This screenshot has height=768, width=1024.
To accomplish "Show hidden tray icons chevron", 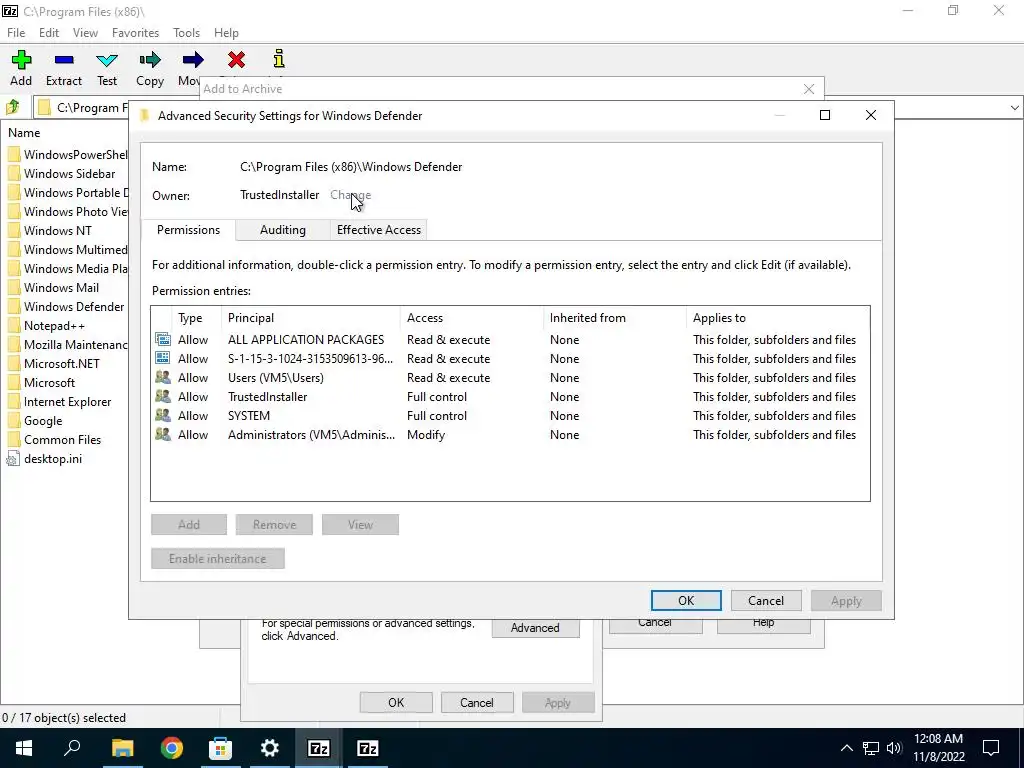I will click(846, 748).
